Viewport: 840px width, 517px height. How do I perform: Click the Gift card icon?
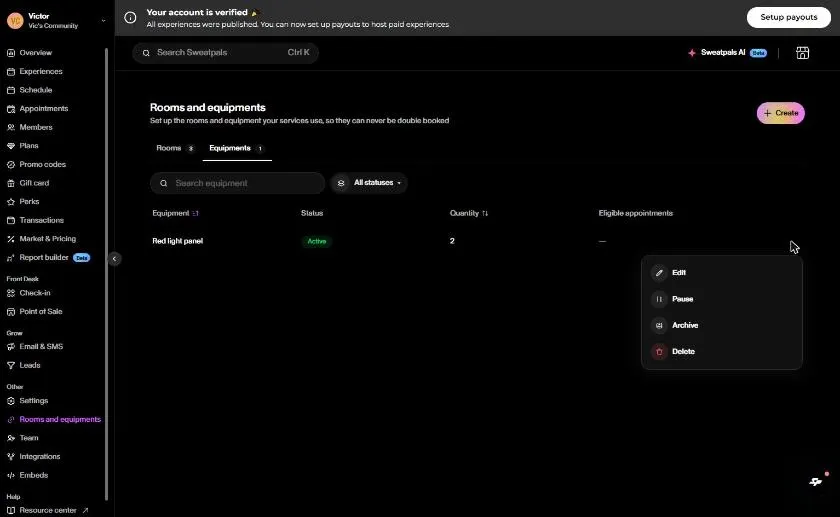click(11, 183)
